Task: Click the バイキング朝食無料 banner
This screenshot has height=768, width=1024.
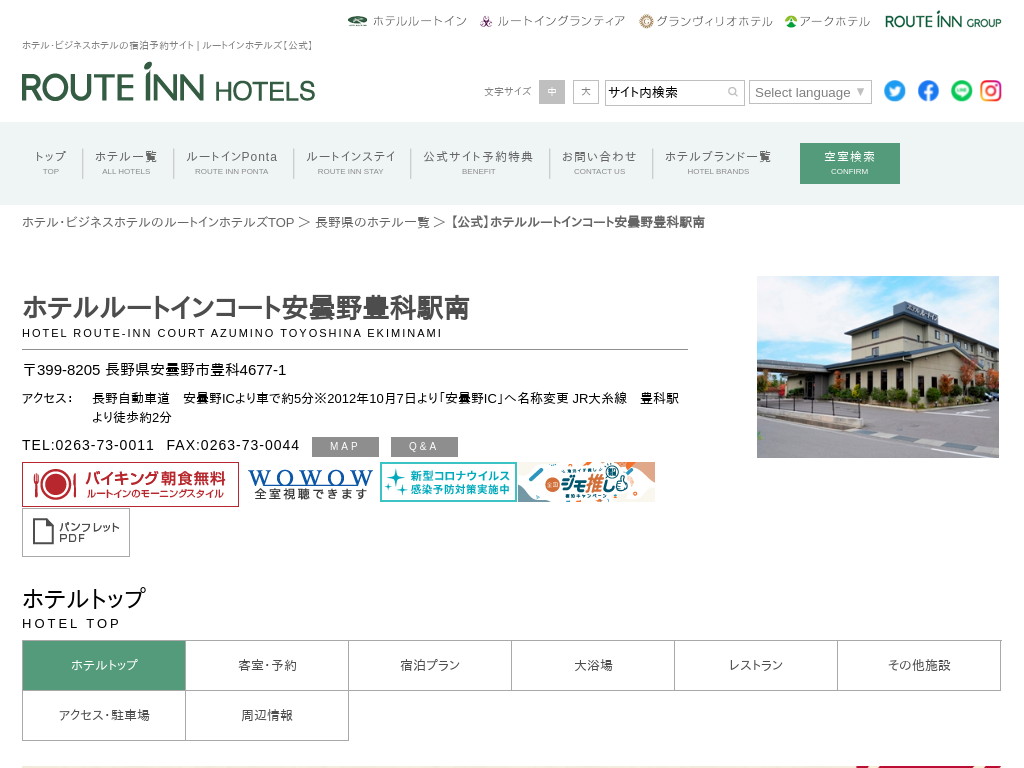Action: [x=131, y=485]
